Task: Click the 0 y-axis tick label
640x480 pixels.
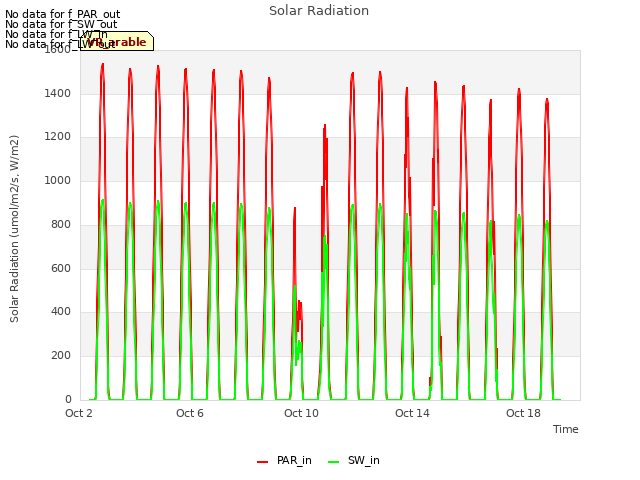Action: tap(68, 399)
